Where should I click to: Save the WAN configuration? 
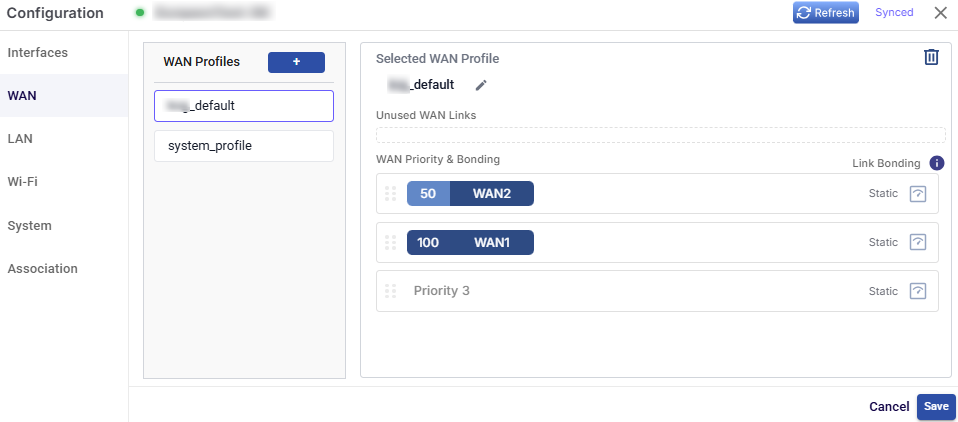[x=936, y=407]
